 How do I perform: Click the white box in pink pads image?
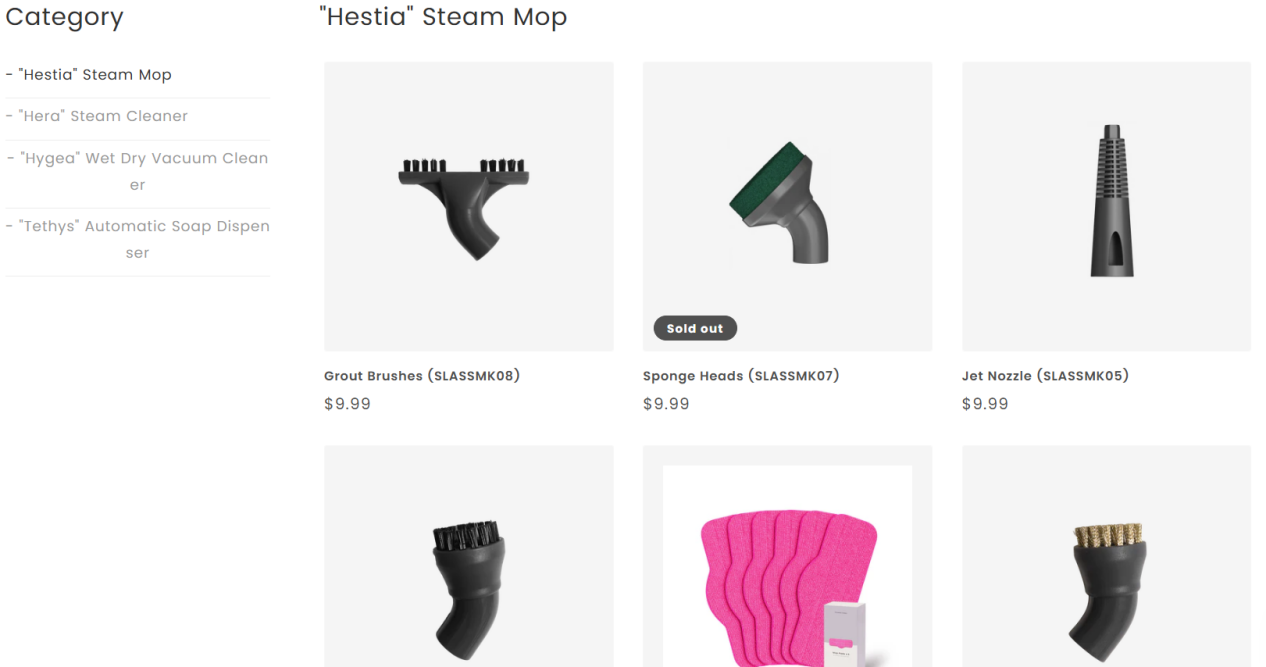click(x=845, y=634)
